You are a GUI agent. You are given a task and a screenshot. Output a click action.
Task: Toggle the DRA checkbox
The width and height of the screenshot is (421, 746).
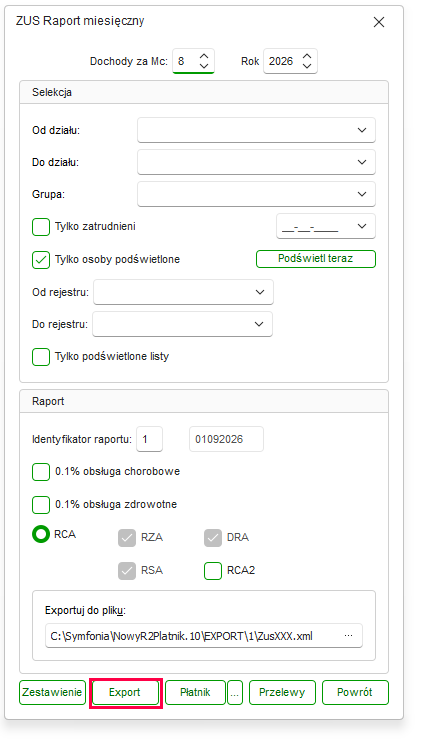[213, 538]
